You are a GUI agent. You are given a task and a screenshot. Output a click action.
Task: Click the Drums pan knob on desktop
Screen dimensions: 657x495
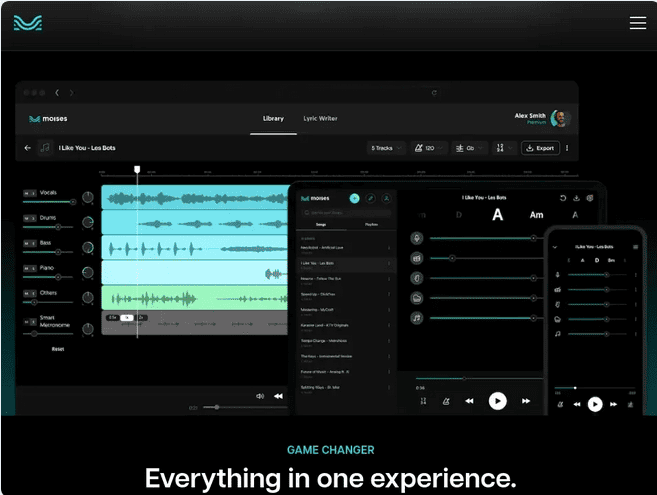(x=88, y=222)
